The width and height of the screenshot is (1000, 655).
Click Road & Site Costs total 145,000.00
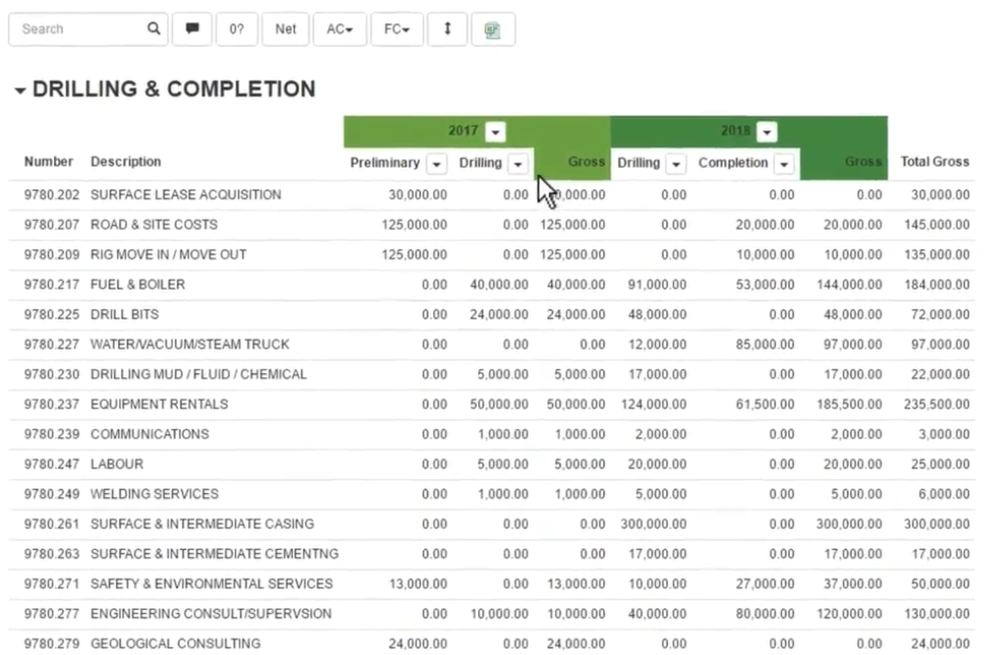(x=936, y=224)
